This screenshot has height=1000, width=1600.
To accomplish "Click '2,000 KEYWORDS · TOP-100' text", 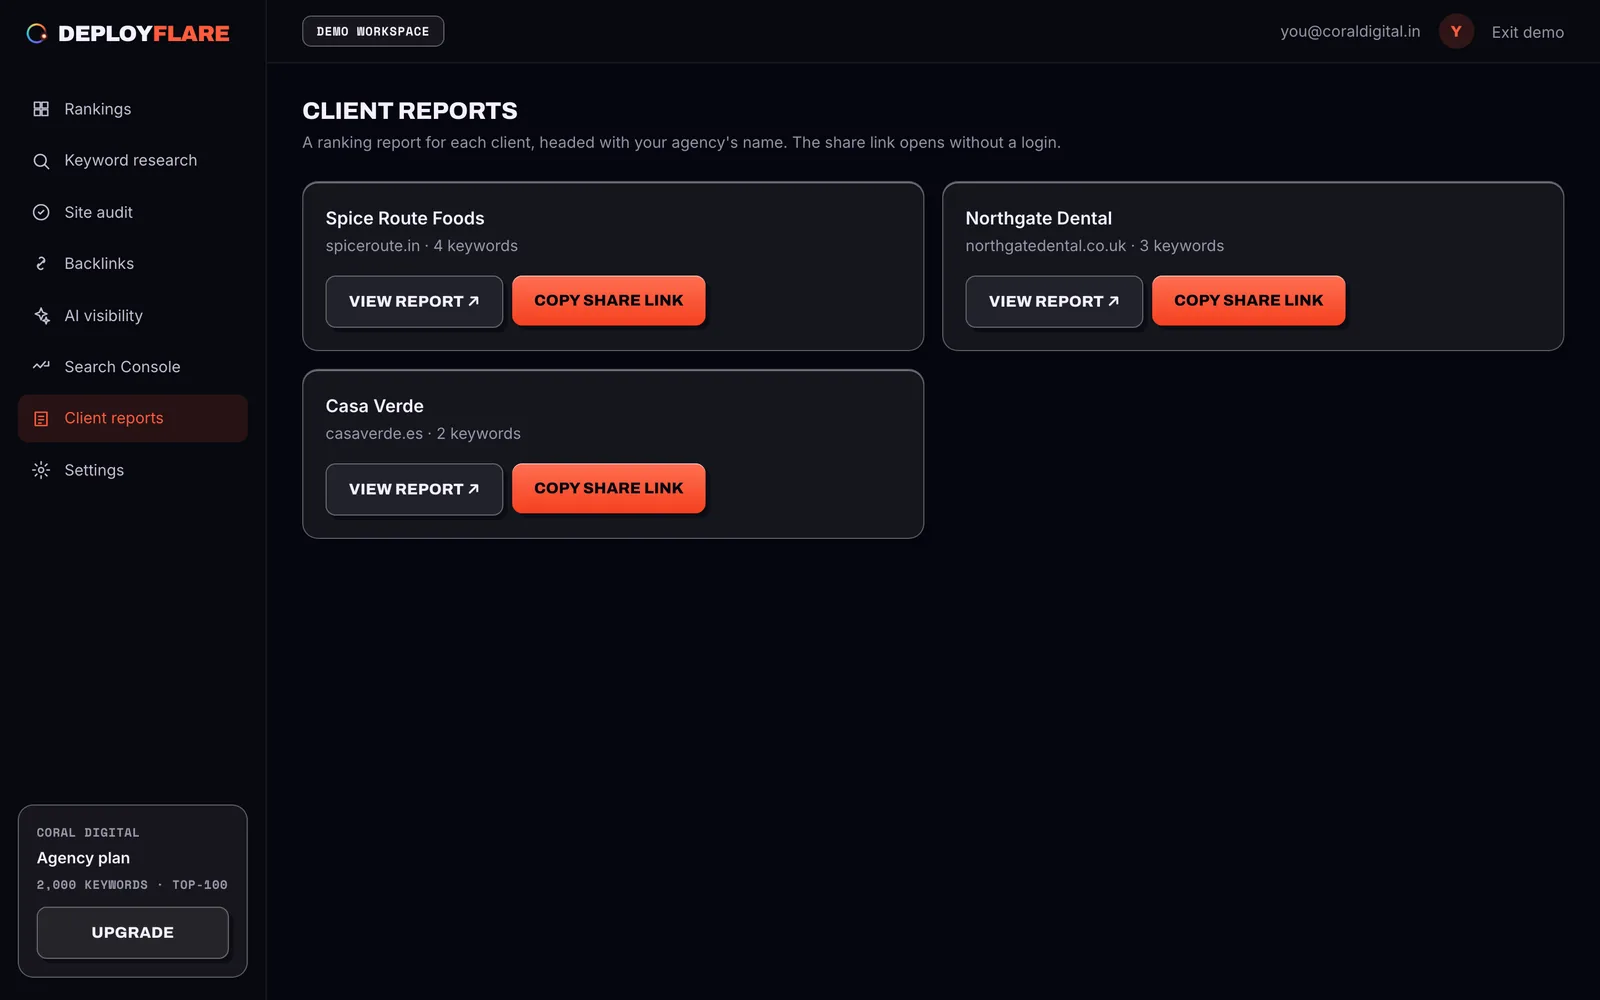I will (x=132, y=885).
